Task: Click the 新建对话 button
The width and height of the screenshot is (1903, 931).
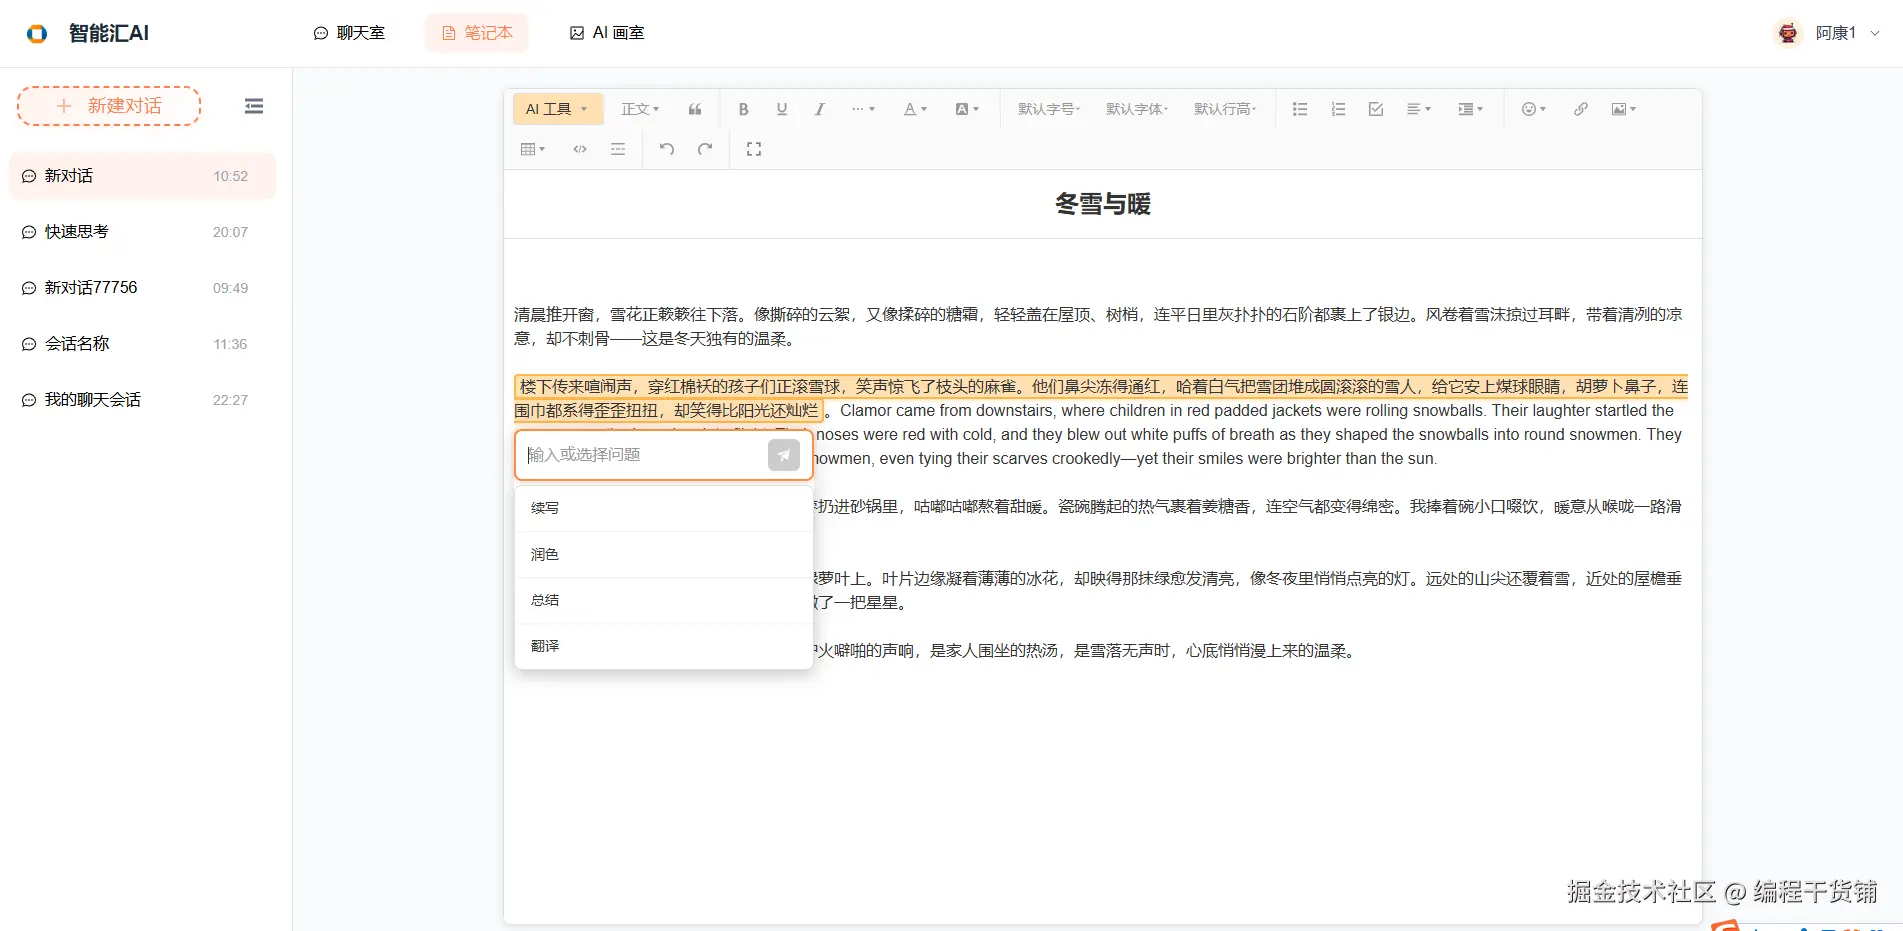Action: click(x=108, y=105)
